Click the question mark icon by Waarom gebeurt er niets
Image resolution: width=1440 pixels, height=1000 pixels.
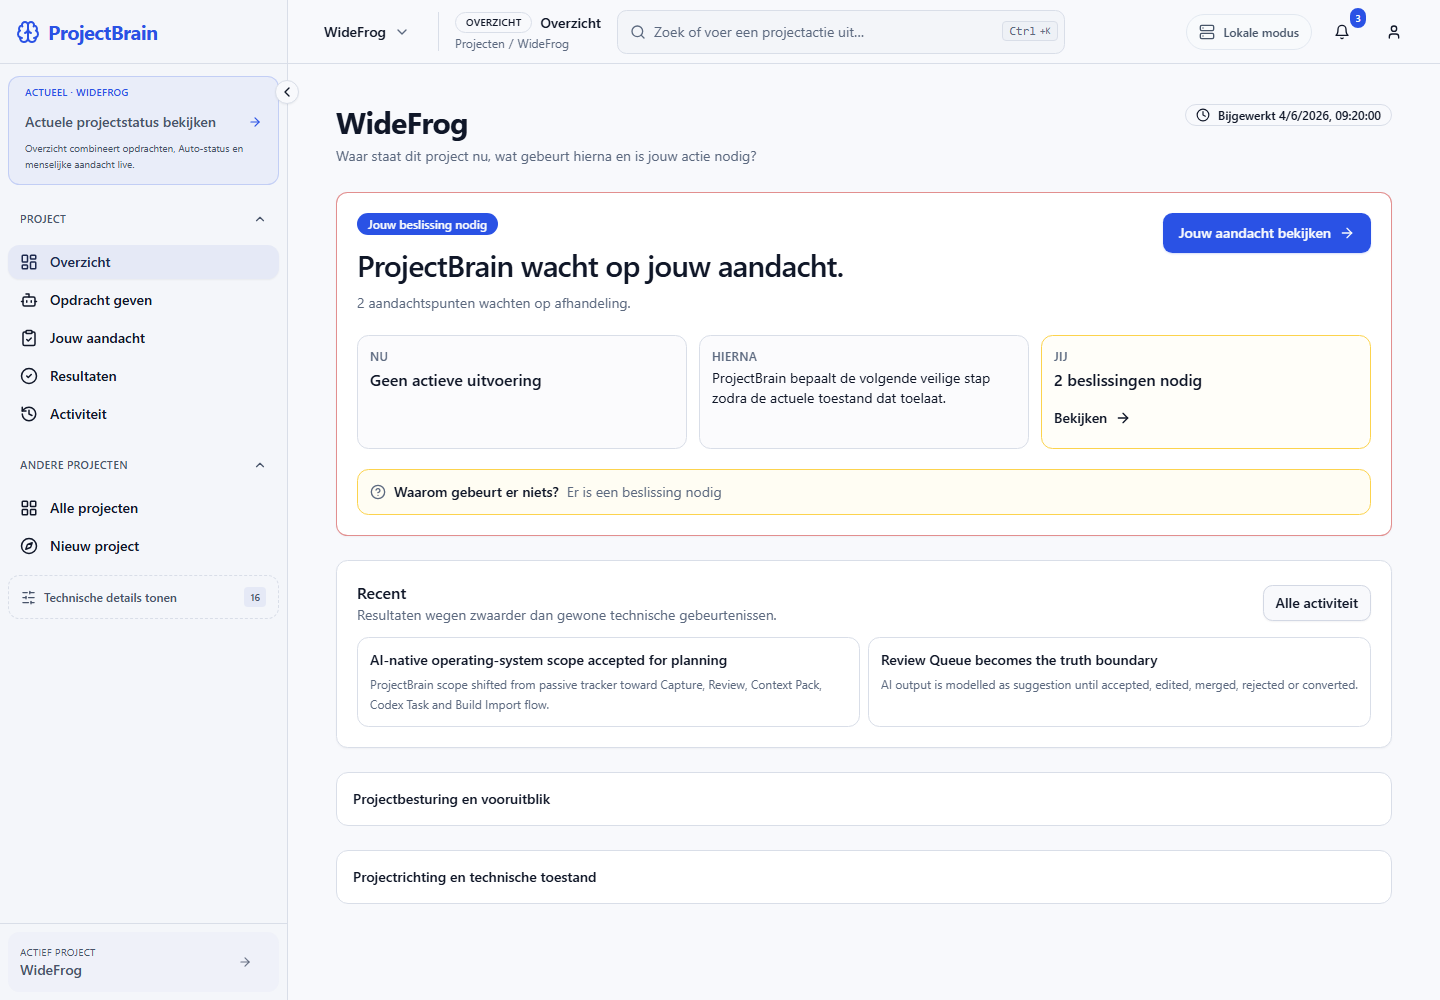pyautogui.click(x=378, y=492)
